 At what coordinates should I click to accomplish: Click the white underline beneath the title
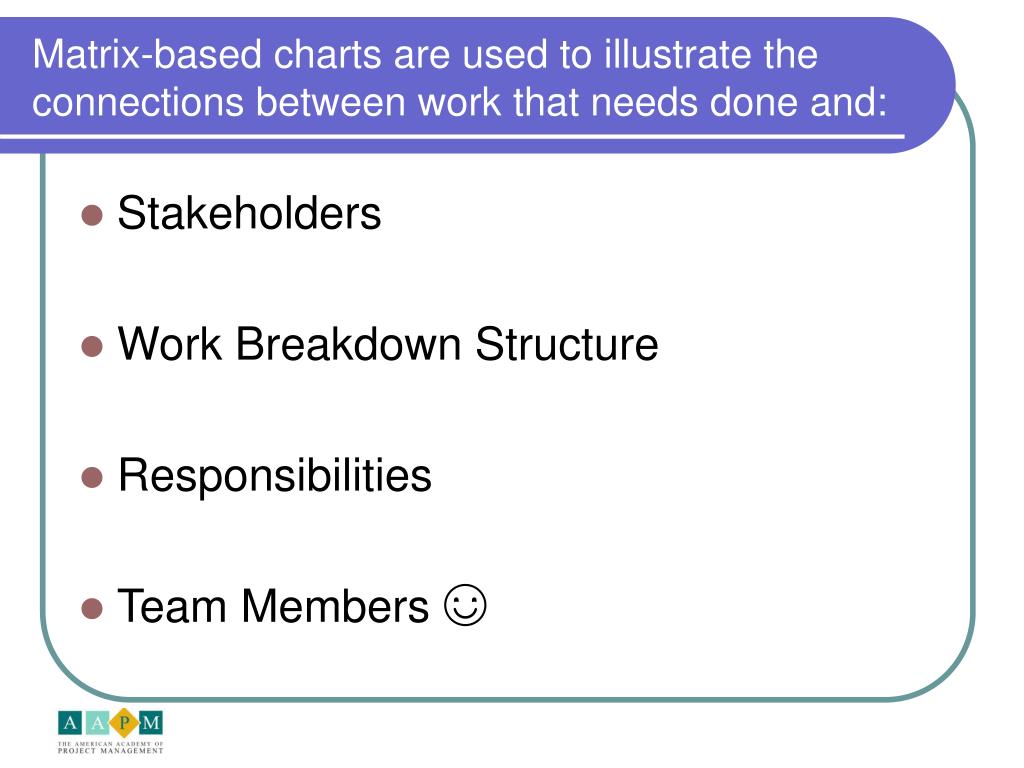pyautogui.click(x=452, y=136)
